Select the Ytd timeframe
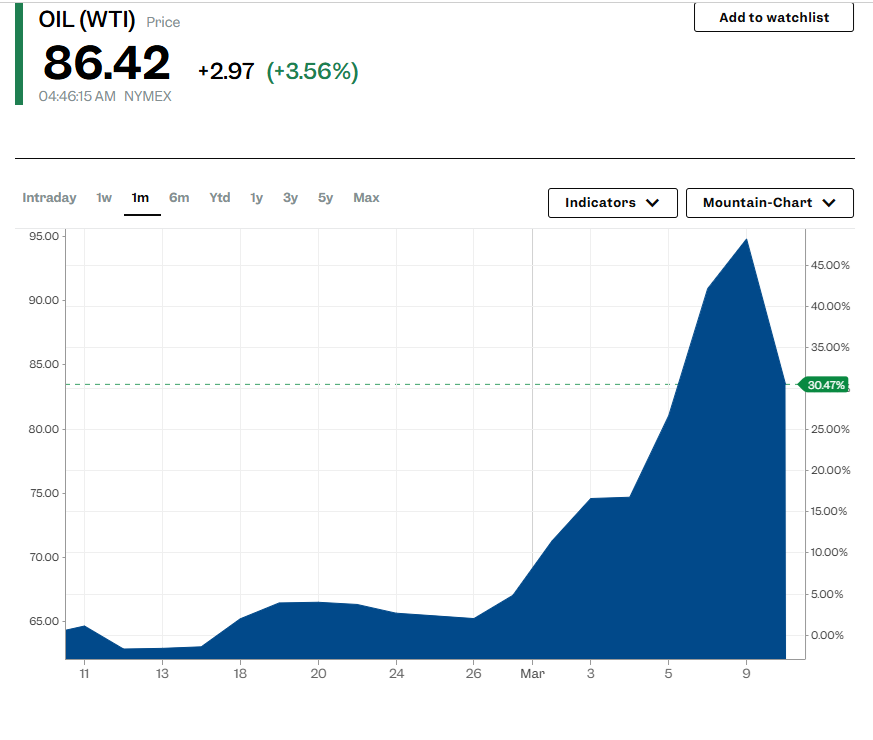Screen dimensions: 873x740 pyautogui.click(x=219, y=197)
